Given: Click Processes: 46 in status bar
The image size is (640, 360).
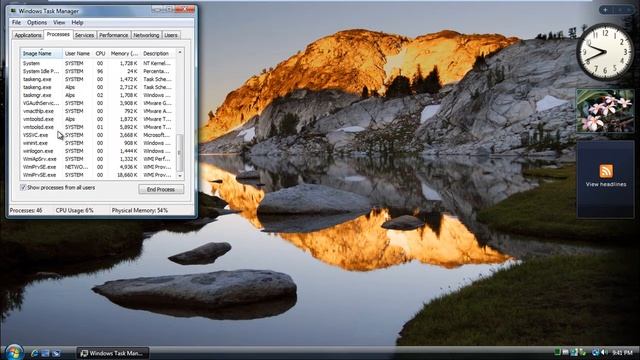Looking at the screenshot, I should (x=26, y=210).
